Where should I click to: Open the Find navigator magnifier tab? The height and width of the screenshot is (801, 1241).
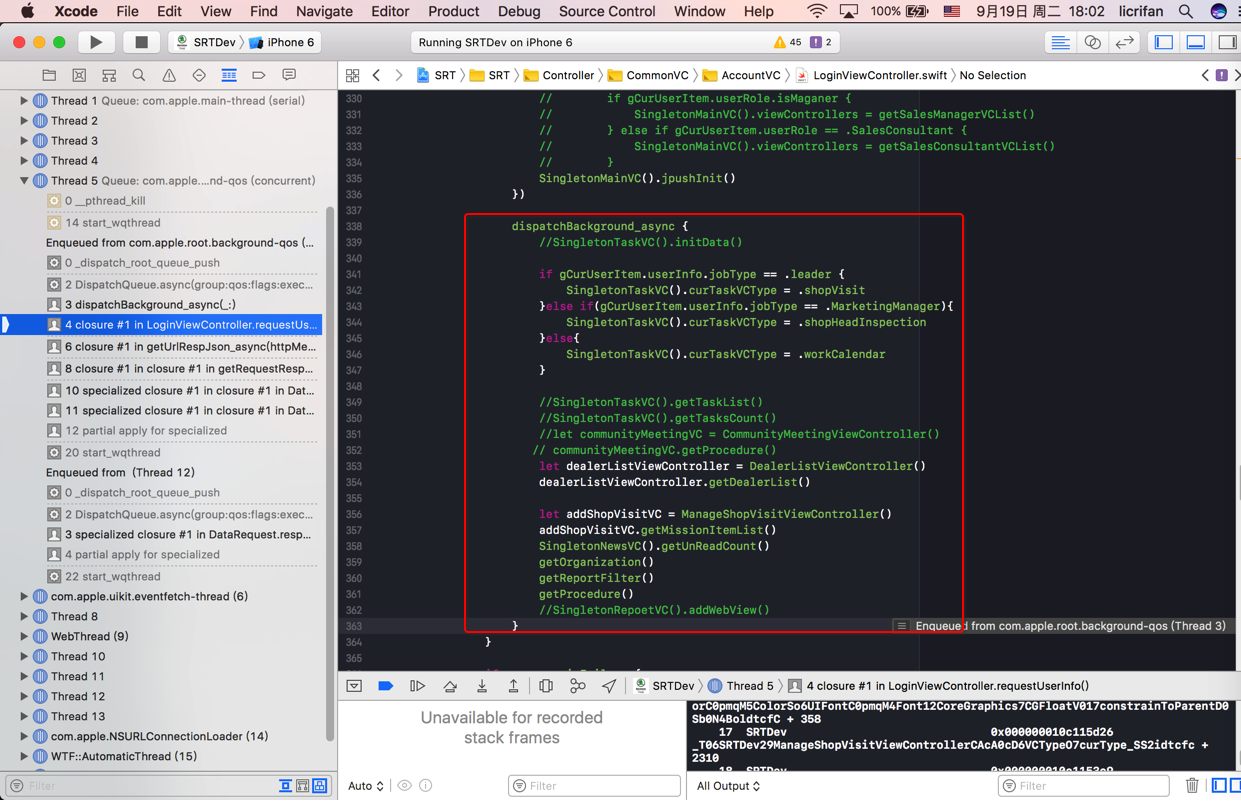pos(139,76)
